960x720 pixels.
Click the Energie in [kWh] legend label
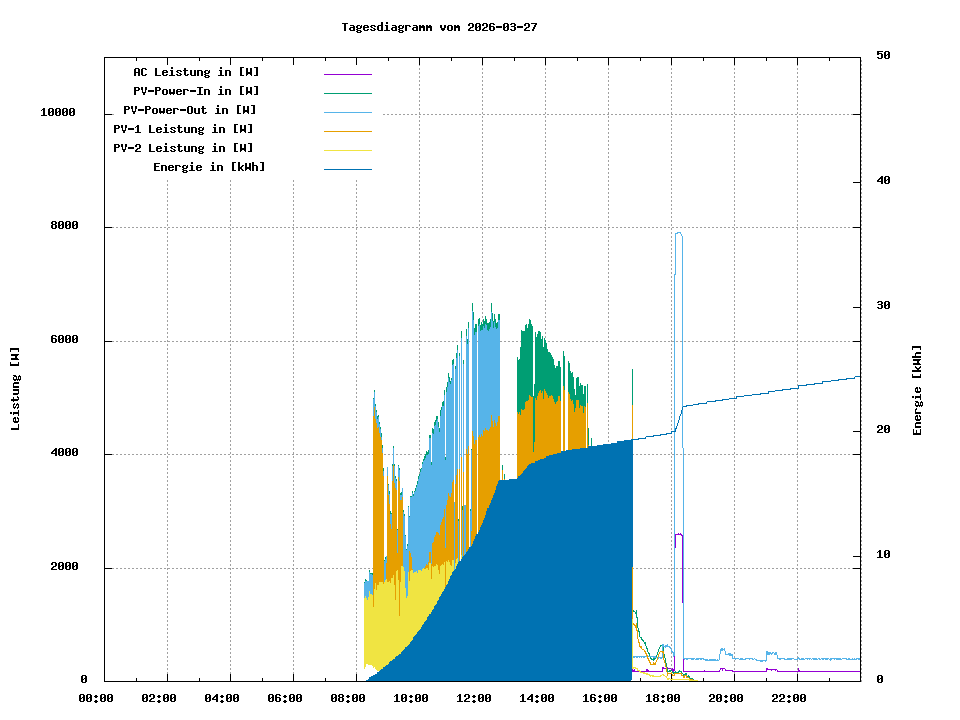pos(209,167)
